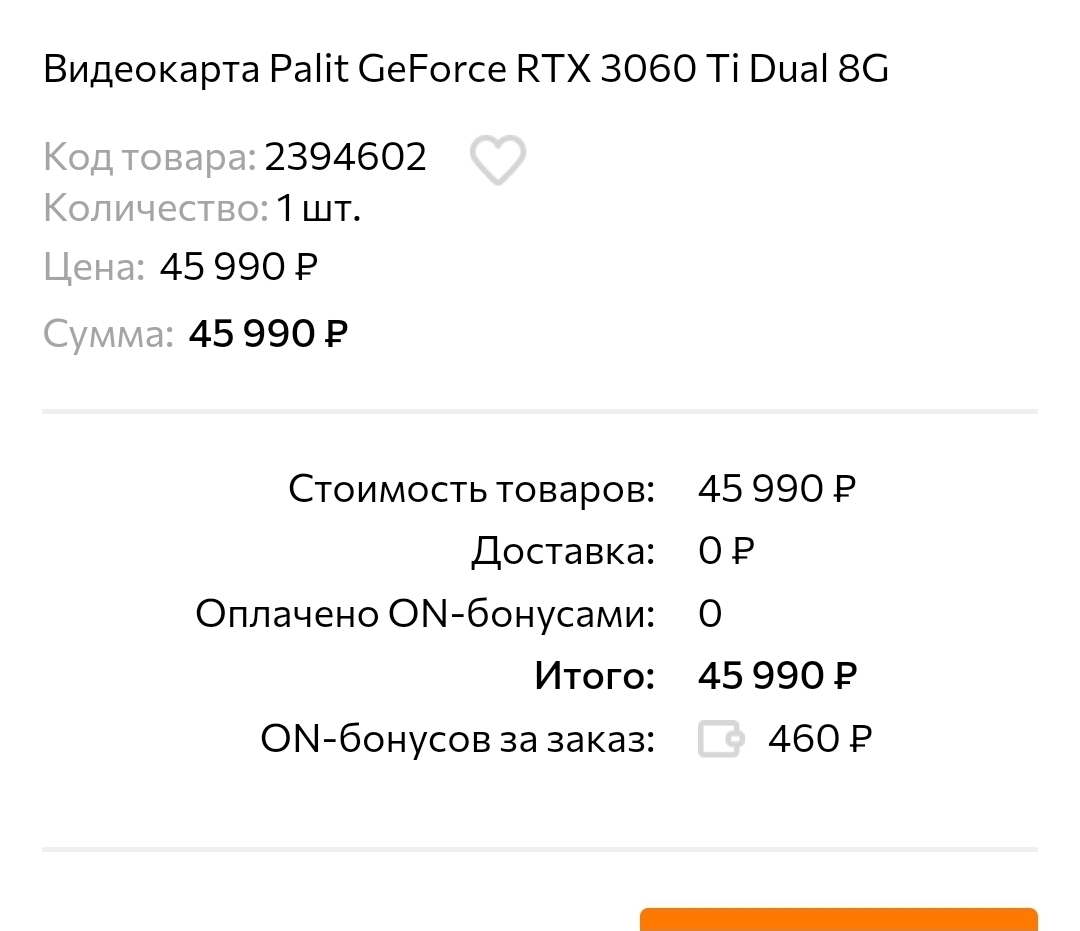Click the ON-бонусов за заказ label
The image size is (1080, 931).
457,739
